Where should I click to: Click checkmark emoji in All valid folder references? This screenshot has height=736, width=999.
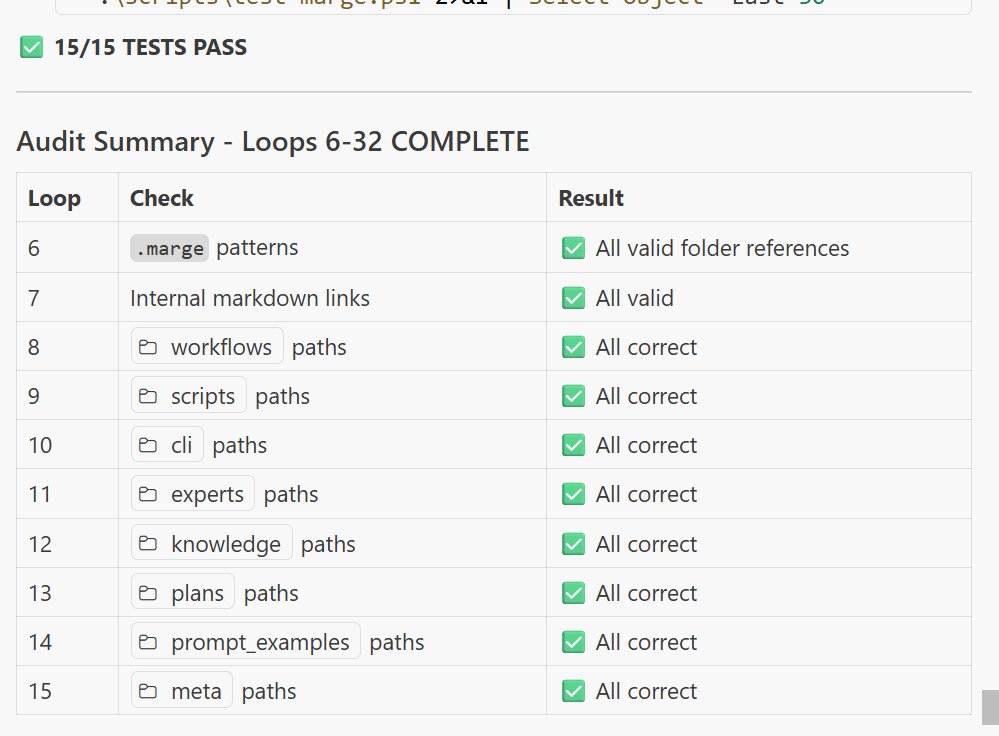tap(573, 248)
